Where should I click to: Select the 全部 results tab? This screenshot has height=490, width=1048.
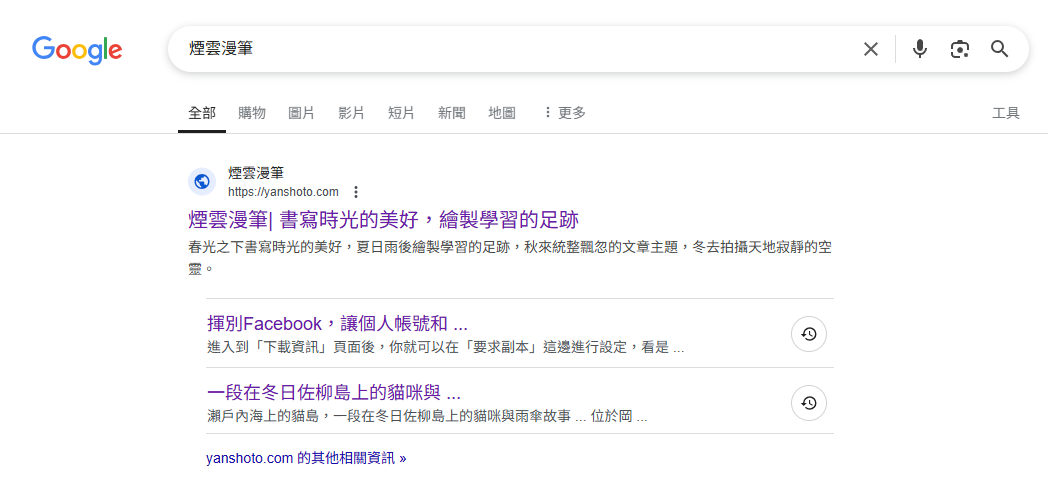click(x=202, y=113)
